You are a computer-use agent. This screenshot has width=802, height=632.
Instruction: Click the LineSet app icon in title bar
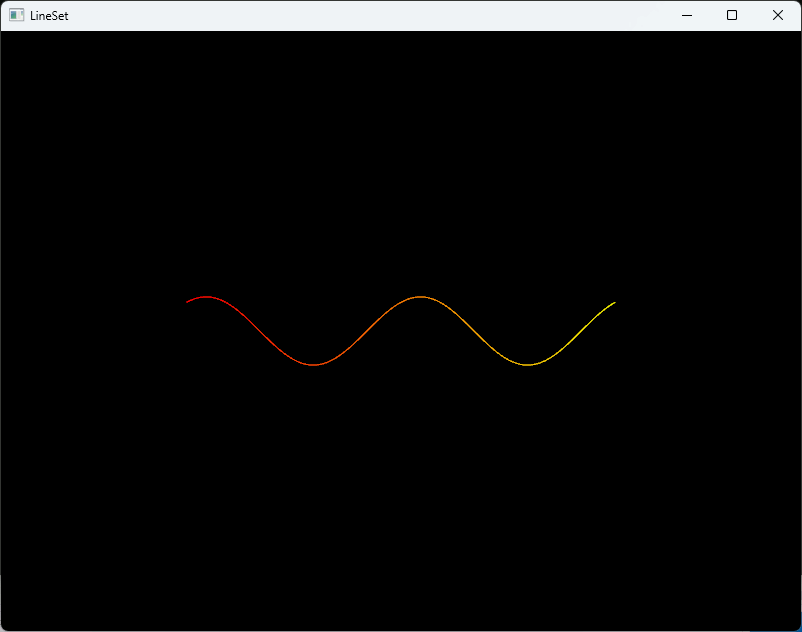click(16, 15)
